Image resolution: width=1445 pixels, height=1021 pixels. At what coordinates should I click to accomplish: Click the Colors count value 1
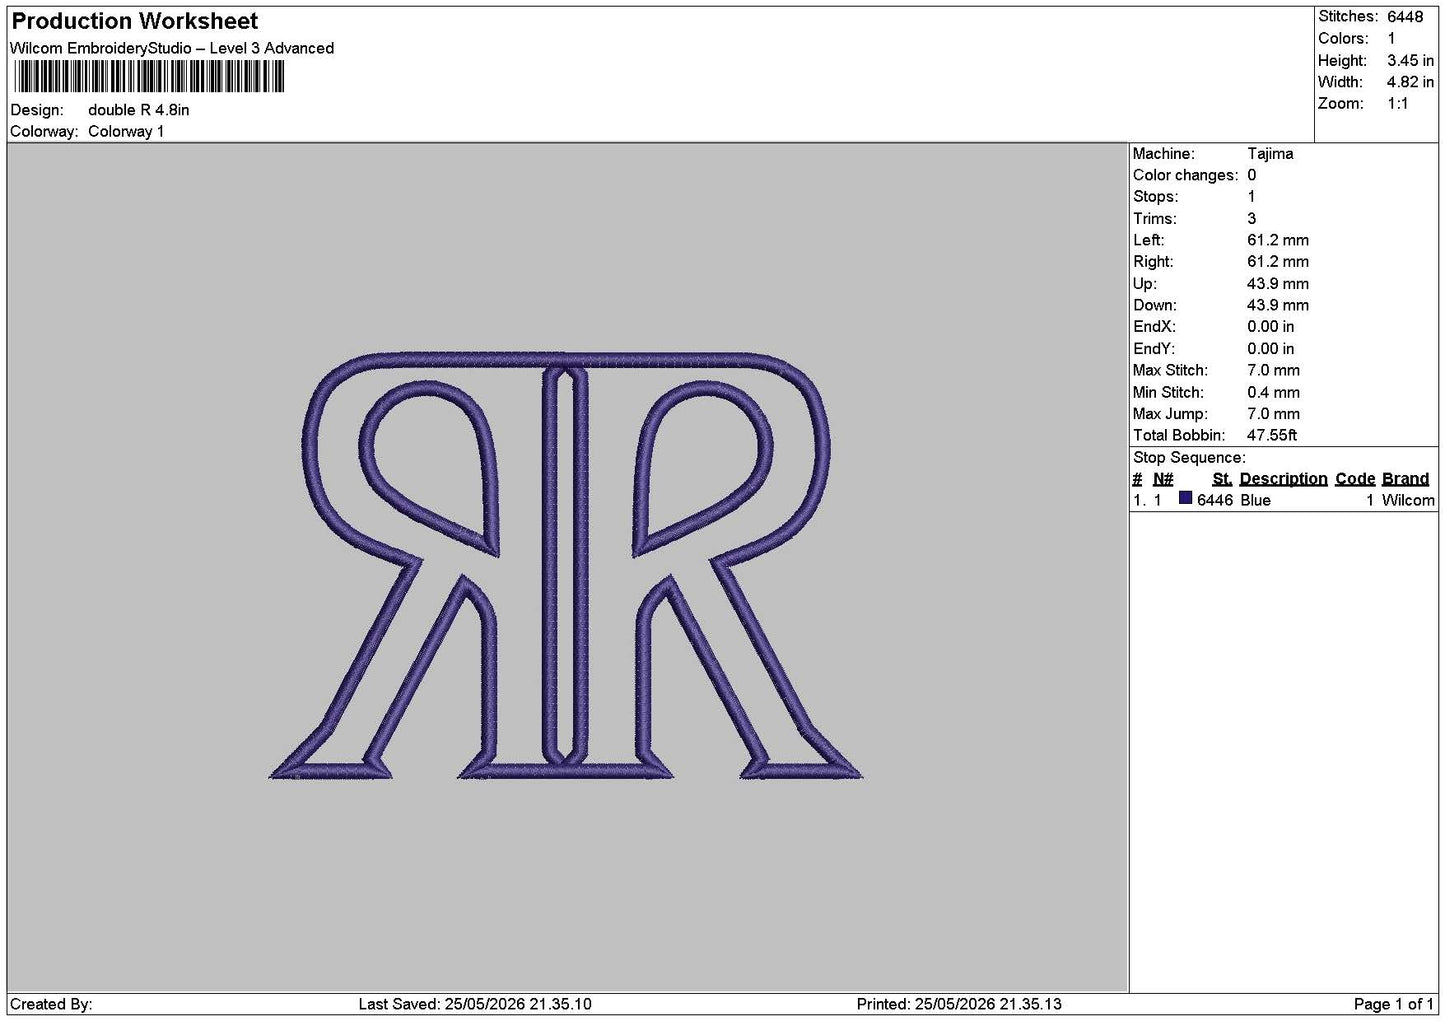[x=1391, y=39]
